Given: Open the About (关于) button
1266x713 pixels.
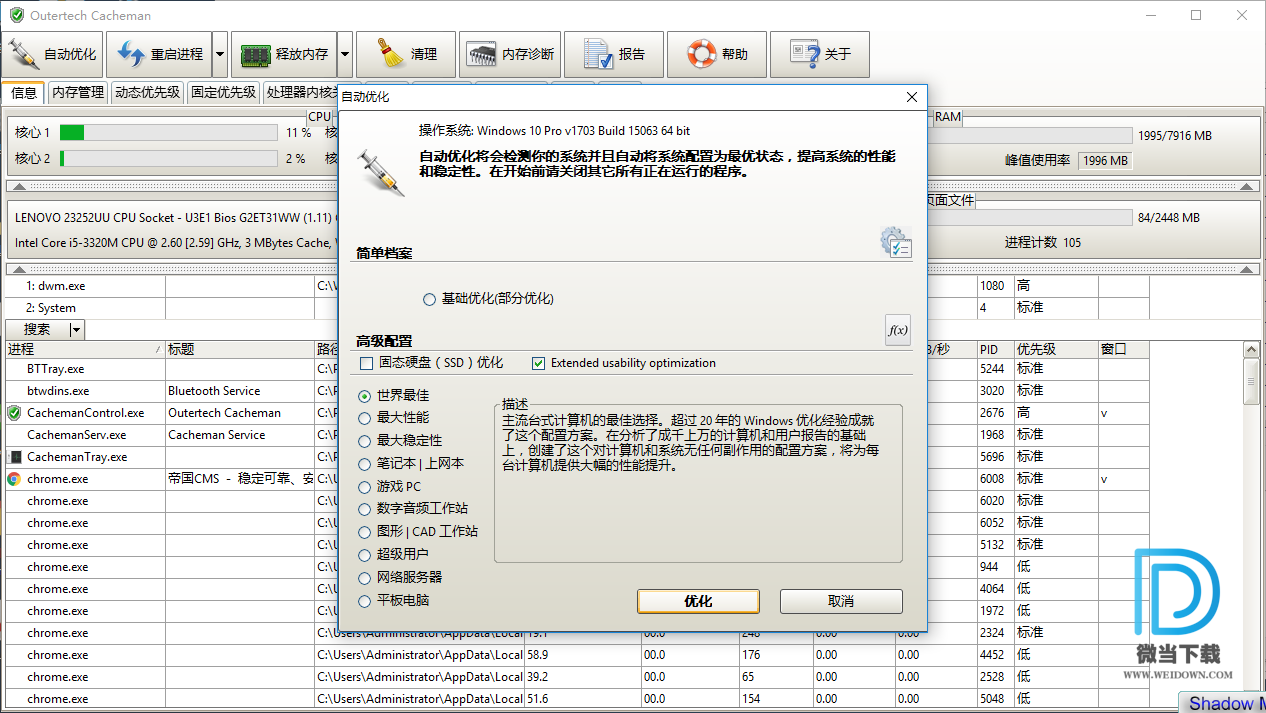Looking at the screenshot, I should click(x=820, y=54).
